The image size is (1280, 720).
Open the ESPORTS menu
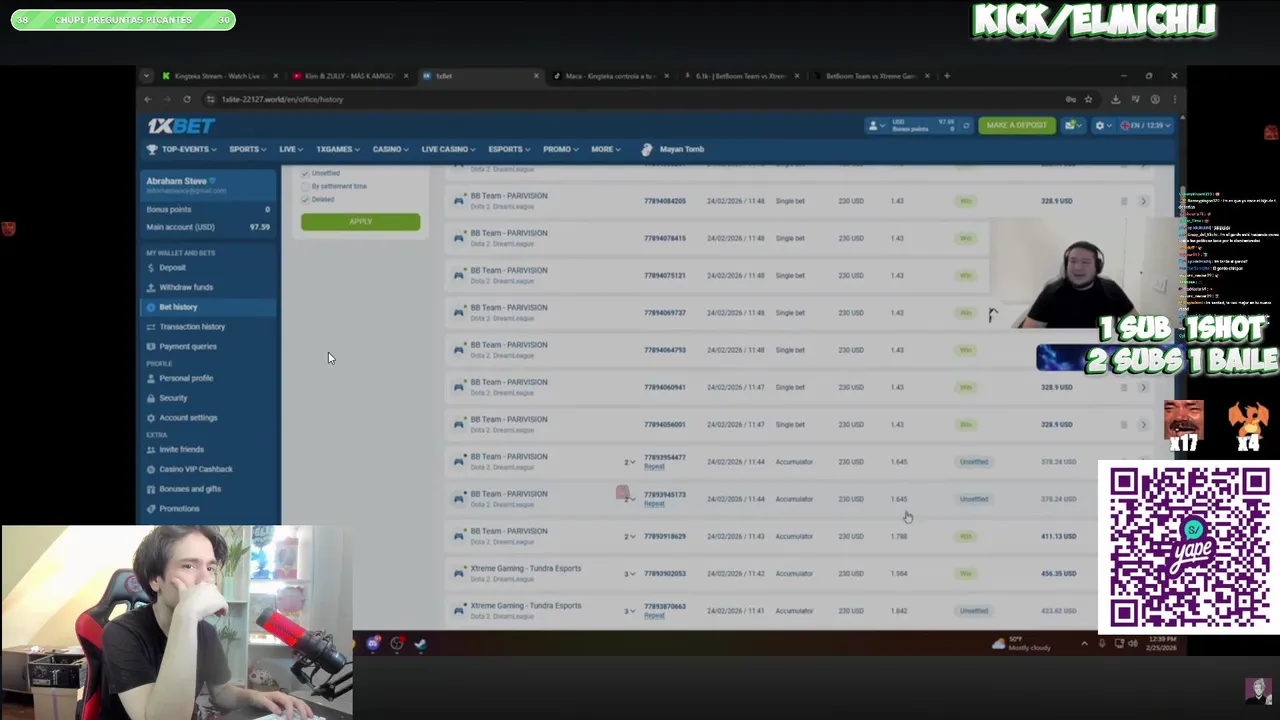[509, 149]
